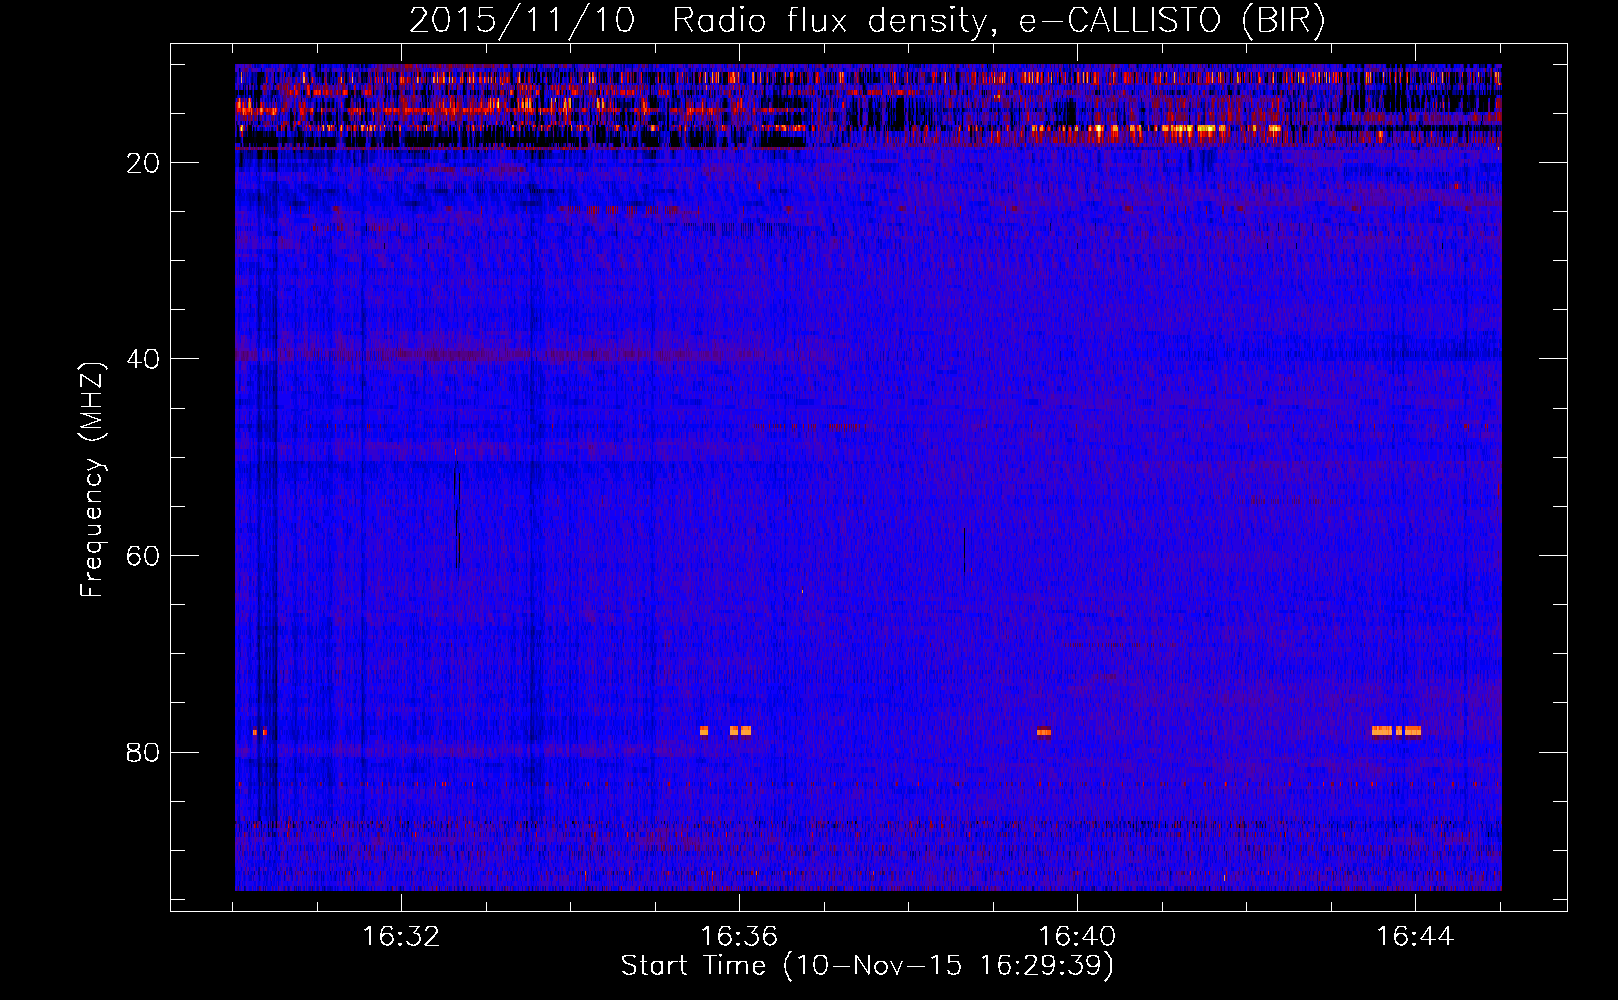Click the 16:32 time tick label
The width and height of the screenshot is (1618, 1000).
(401, 937)
